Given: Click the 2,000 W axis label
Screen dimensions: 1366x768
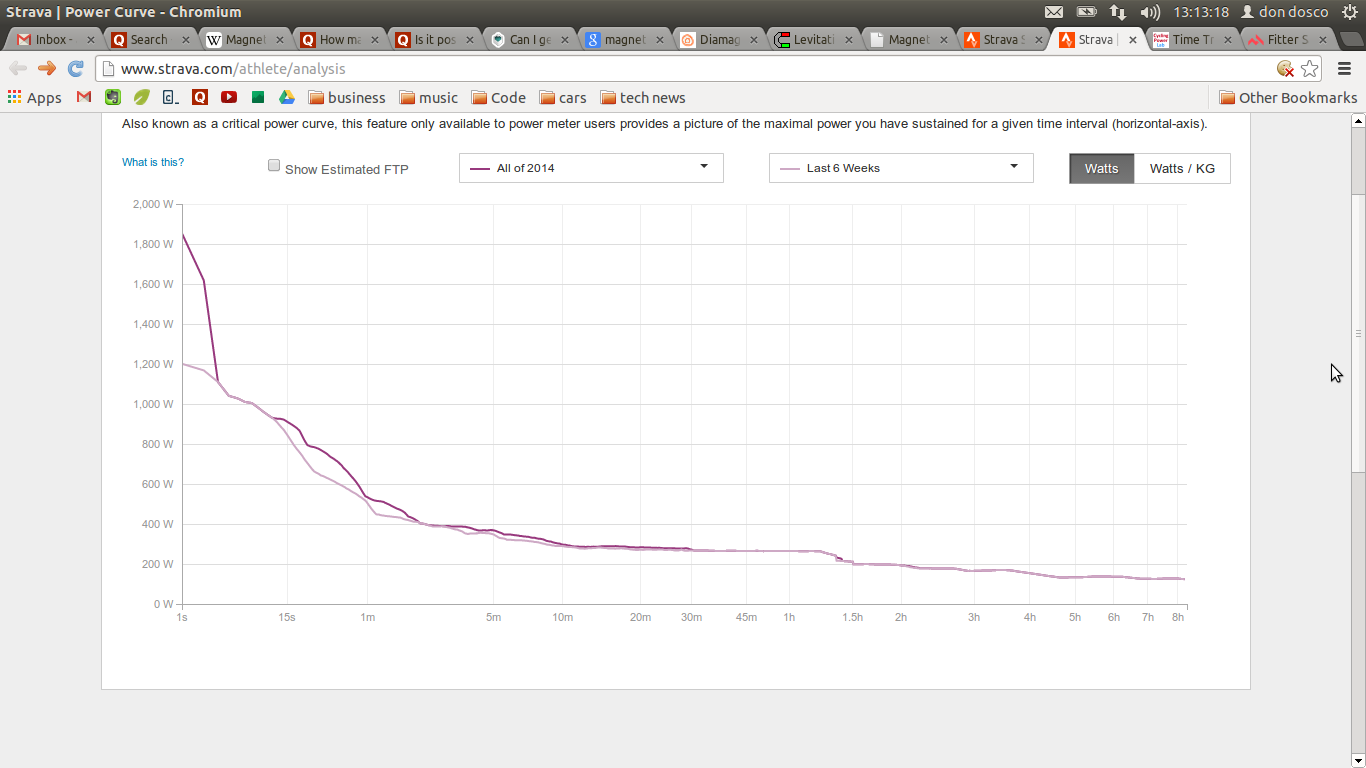Looking at the screenshot, I should pyautogui.click(x=153, y=204).
